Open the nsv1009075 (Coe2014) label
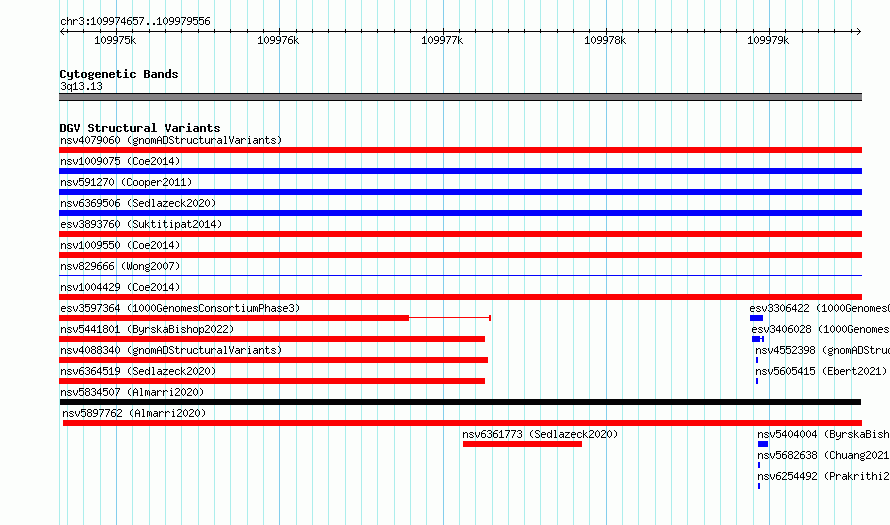 (120, 161)
